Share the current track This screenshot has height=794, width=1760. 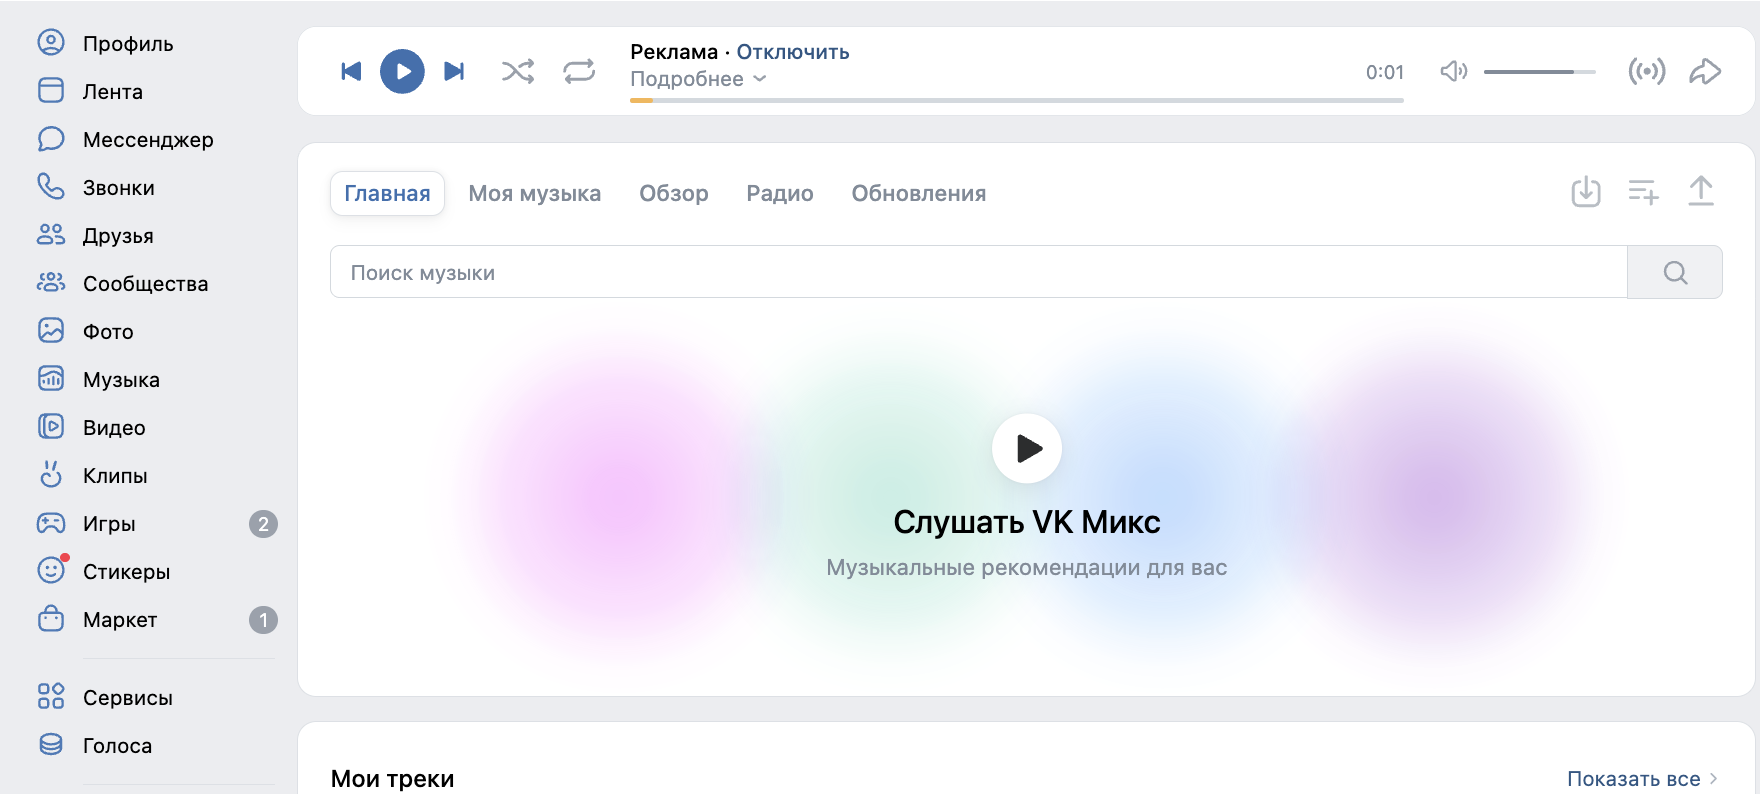point(1705,71)
